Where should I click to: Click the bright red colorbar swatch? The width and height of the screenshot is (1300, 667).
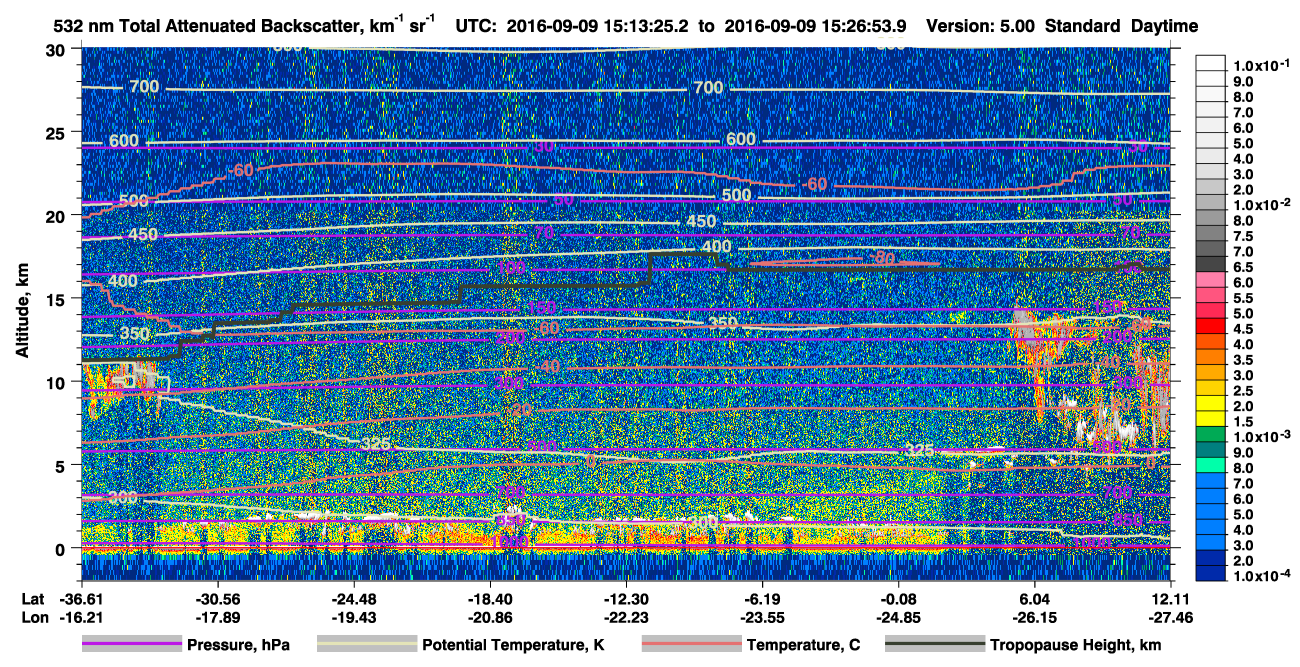click(x=1211, y=325)
